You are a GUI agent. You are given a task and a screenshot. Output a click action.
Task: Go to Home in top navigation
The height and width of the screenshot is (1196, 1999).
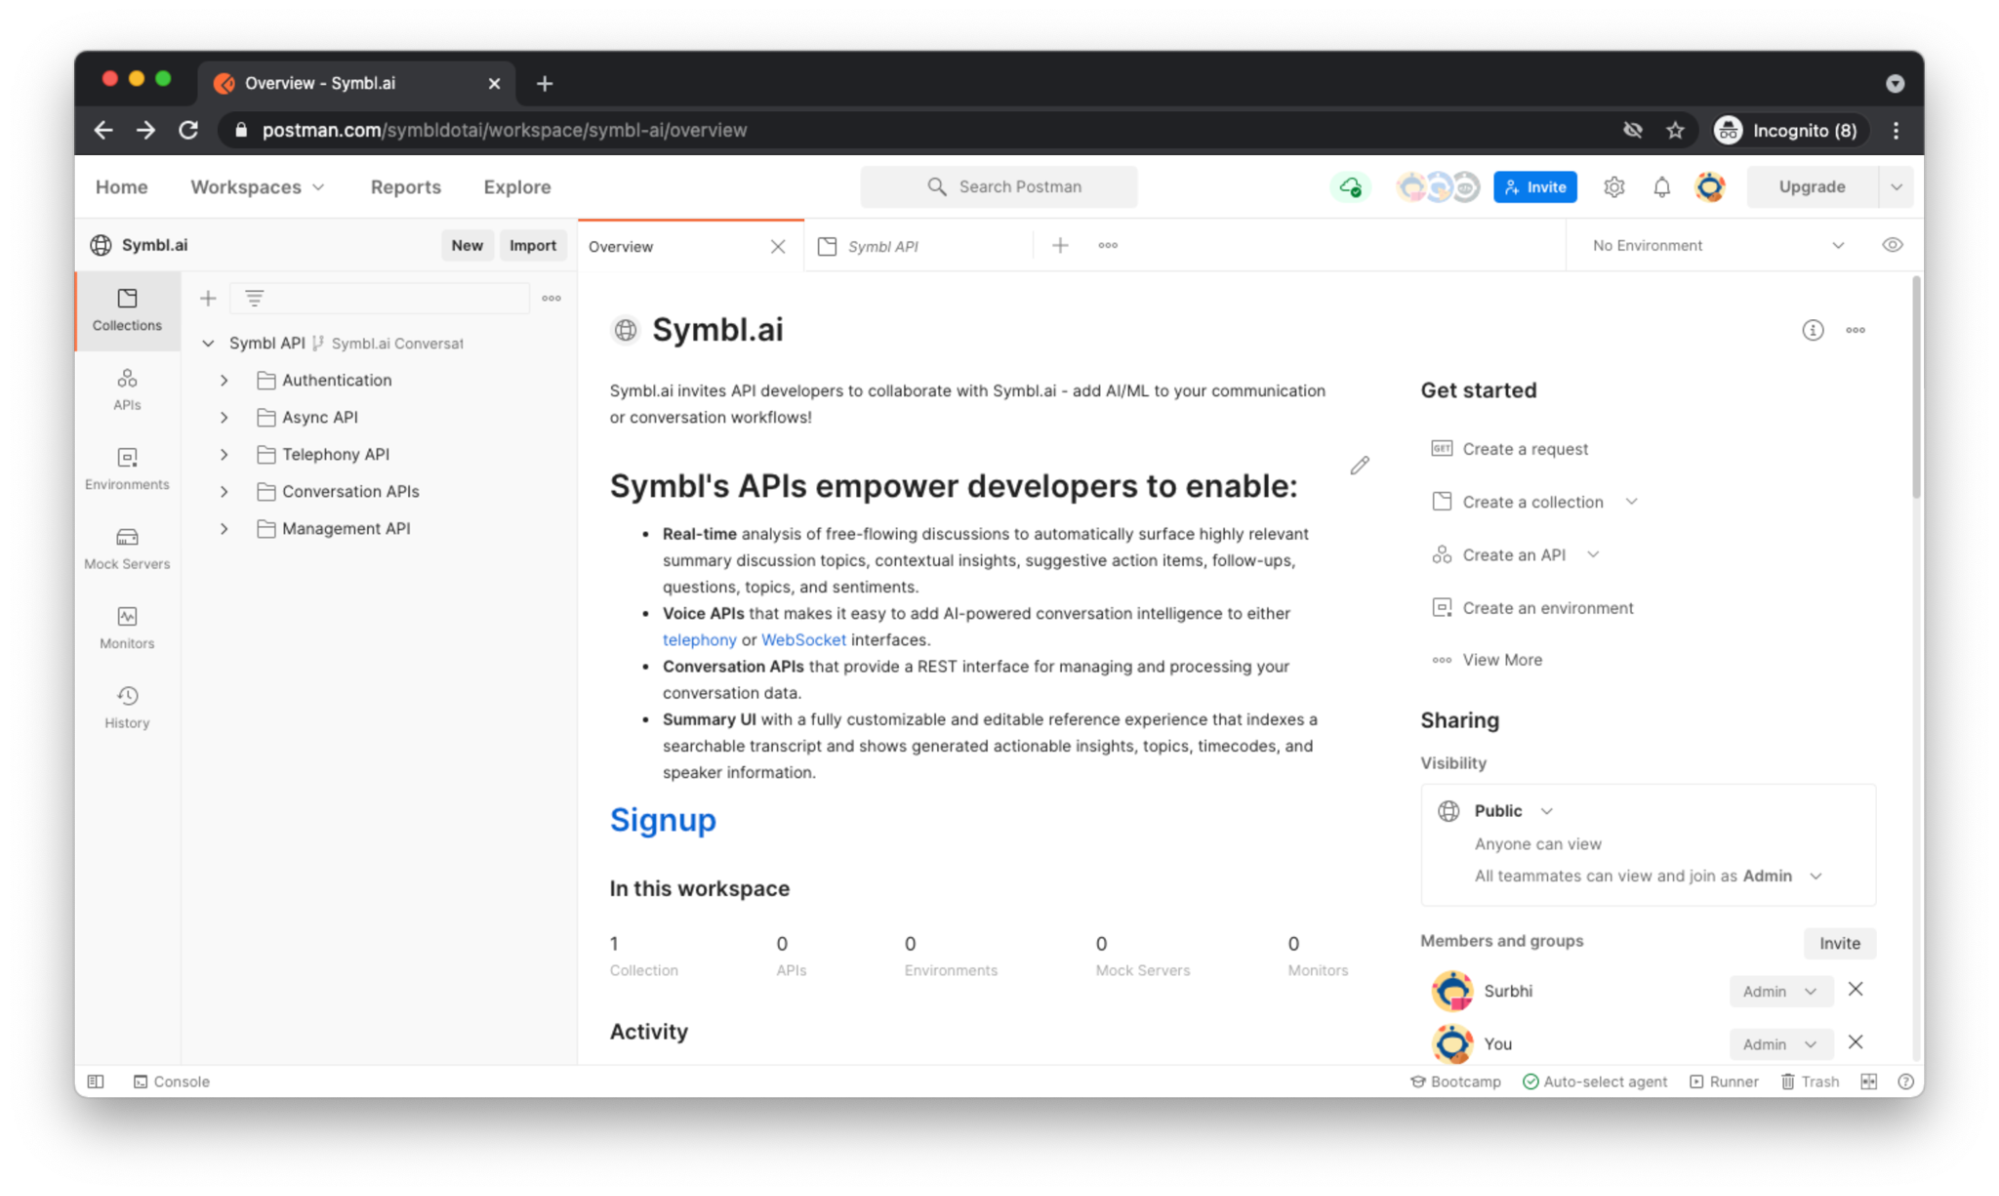tap(121, 187)
